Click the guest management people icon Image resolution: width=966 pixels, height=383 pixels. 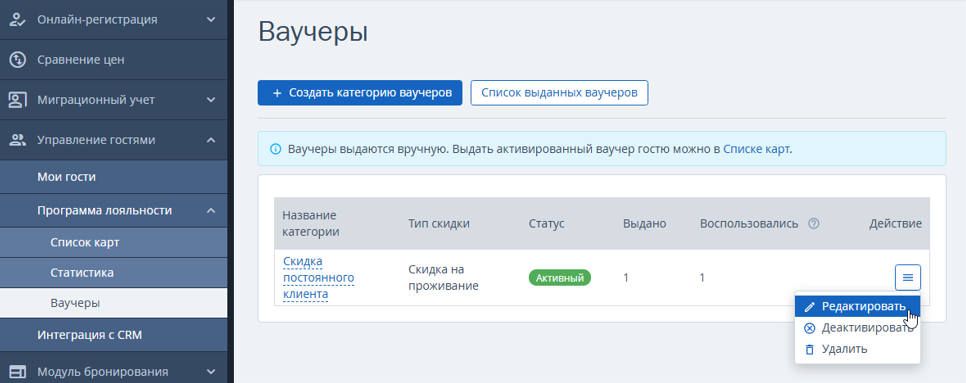point(17,140)
